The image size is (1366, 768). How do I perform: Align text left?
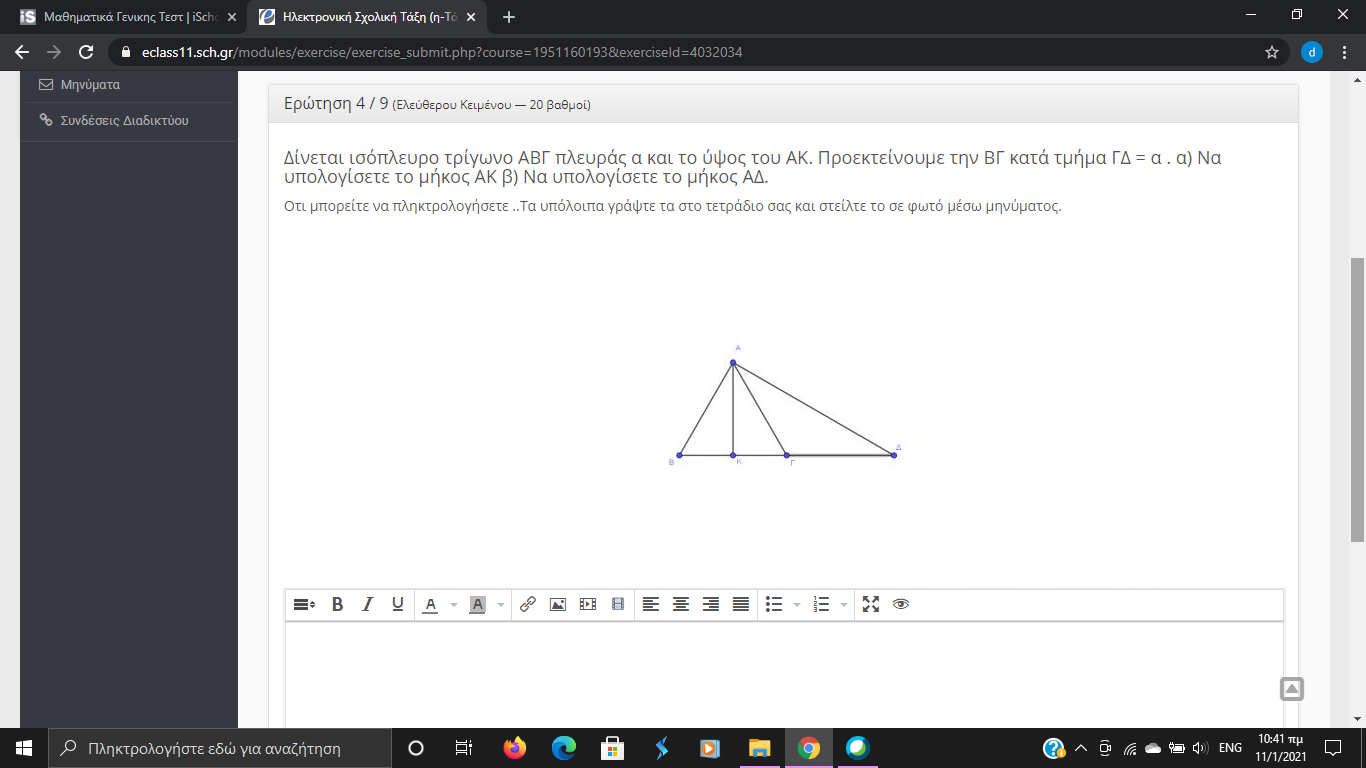point(651,604)
